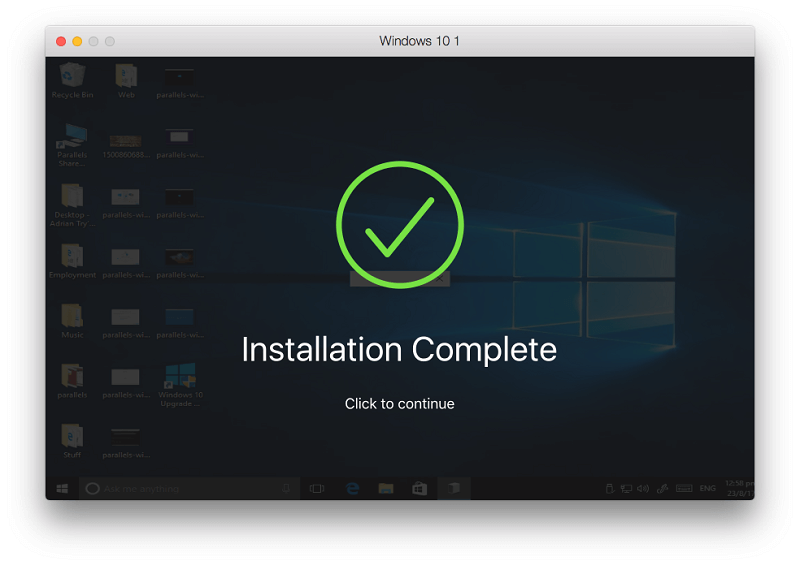Open the Recycle Bin desktop icon
Screen dimensions: 800x565
point(72,80)
